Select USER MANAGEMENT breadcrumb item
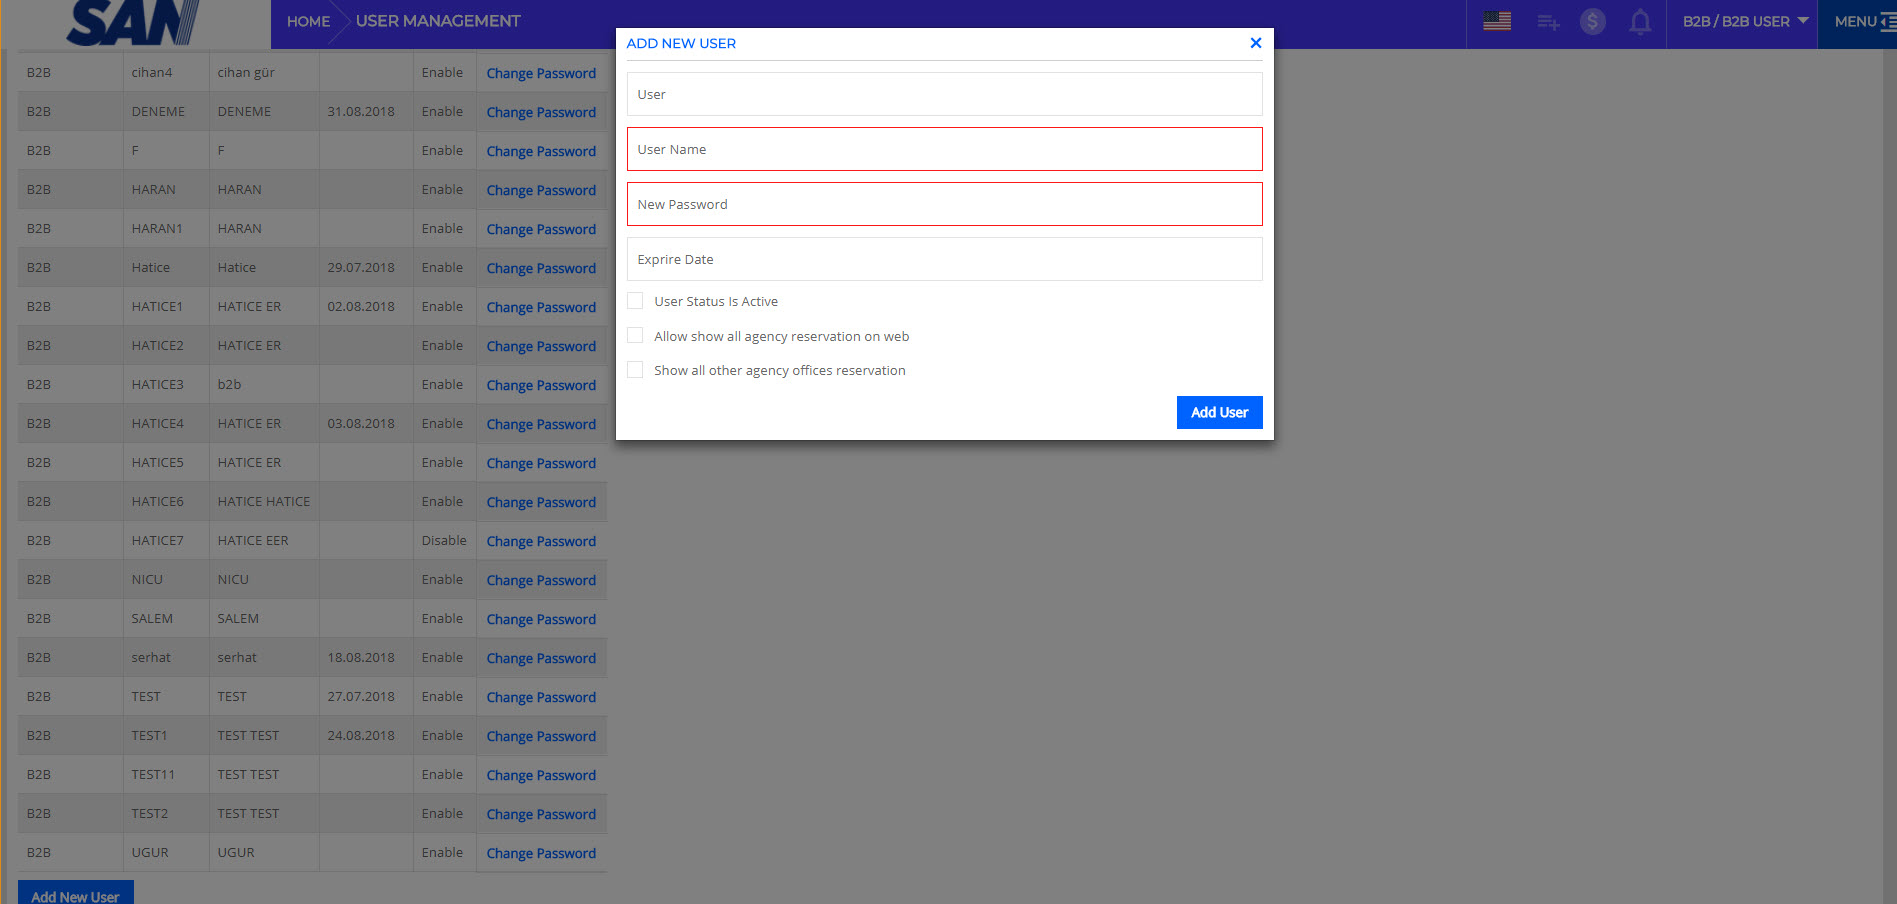1897x904 pixels. (438, 21)
